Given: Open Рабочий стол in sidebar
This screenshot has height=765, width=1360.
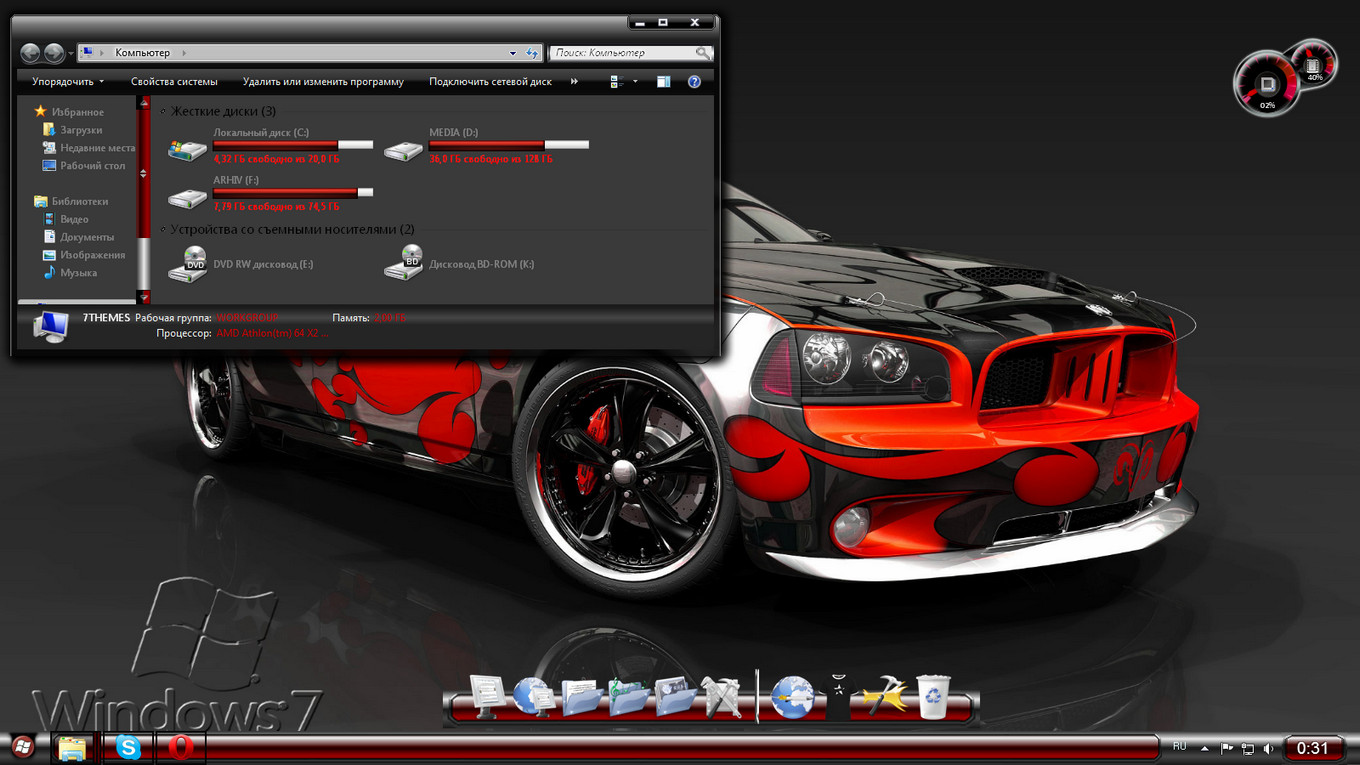Looking at the screenshot, I should pos(83,166).
